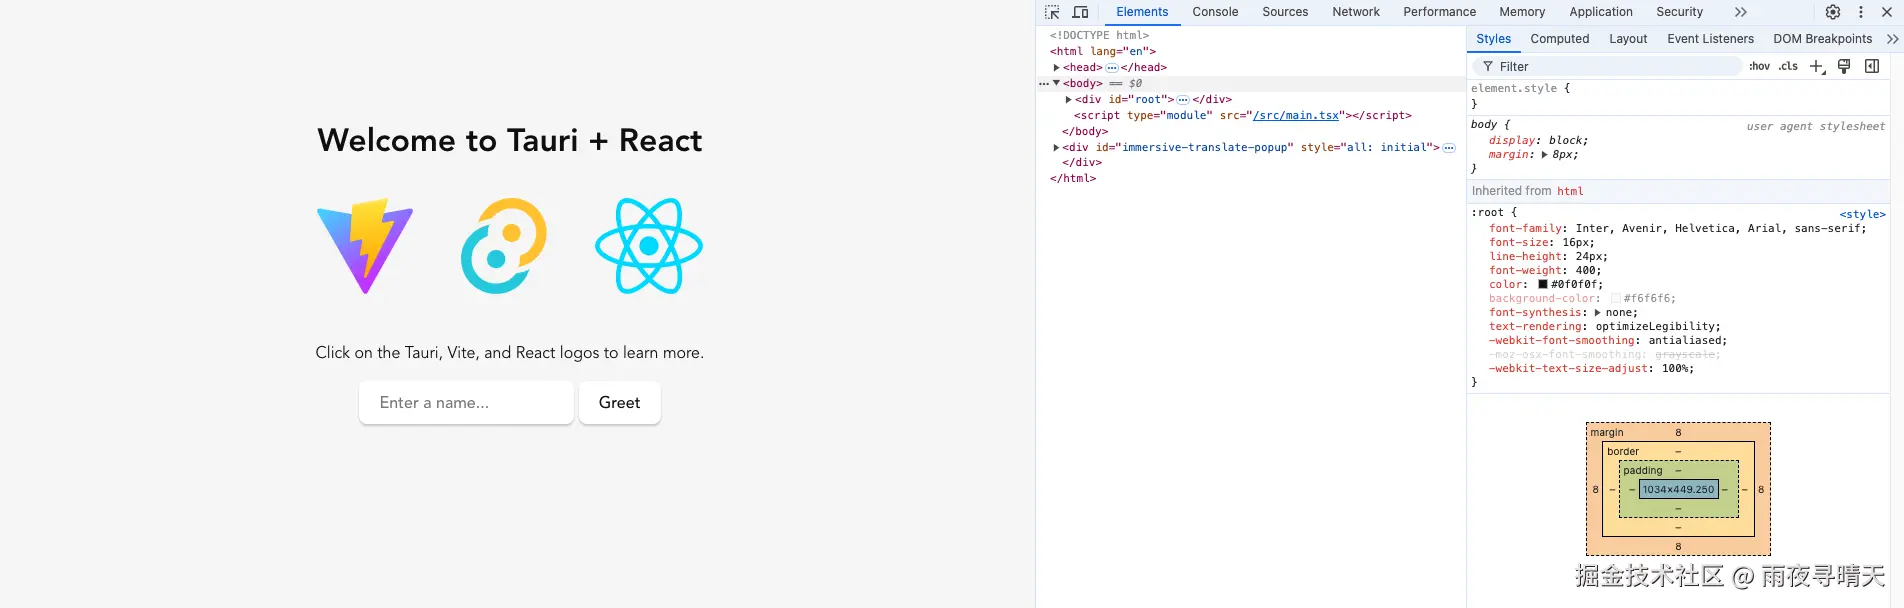Select the html lang="en" element row
The width and height of the screenshot is (1904, 608).
pos(1103,51)
